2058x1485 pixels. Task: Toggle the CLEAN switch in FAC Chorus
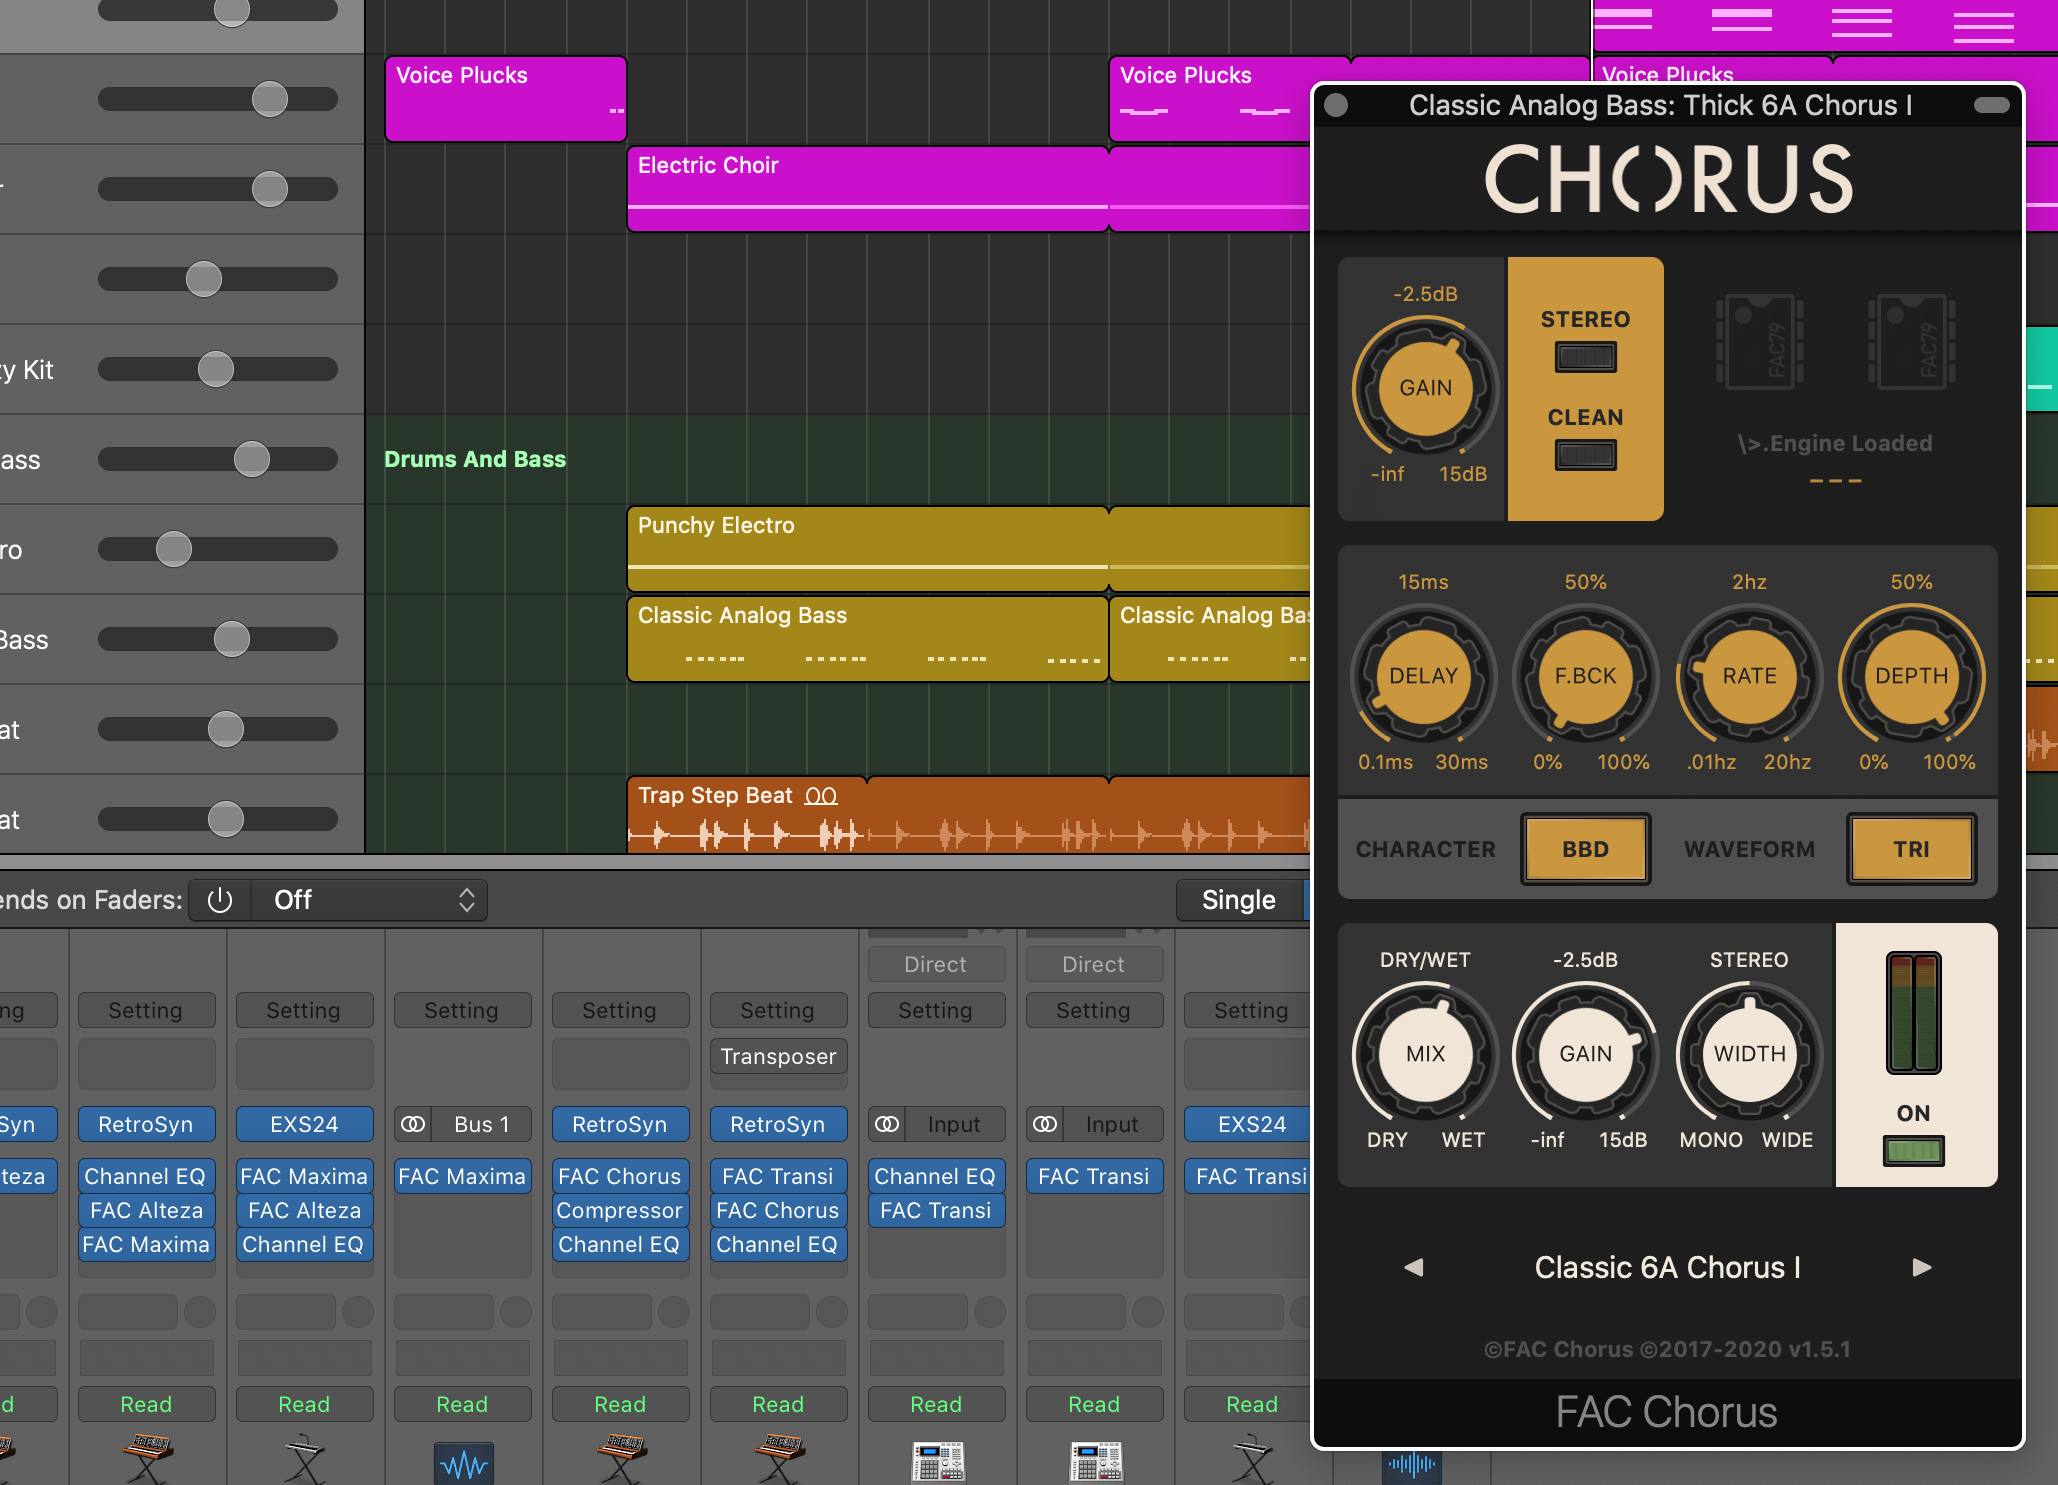coord(1585,455)
